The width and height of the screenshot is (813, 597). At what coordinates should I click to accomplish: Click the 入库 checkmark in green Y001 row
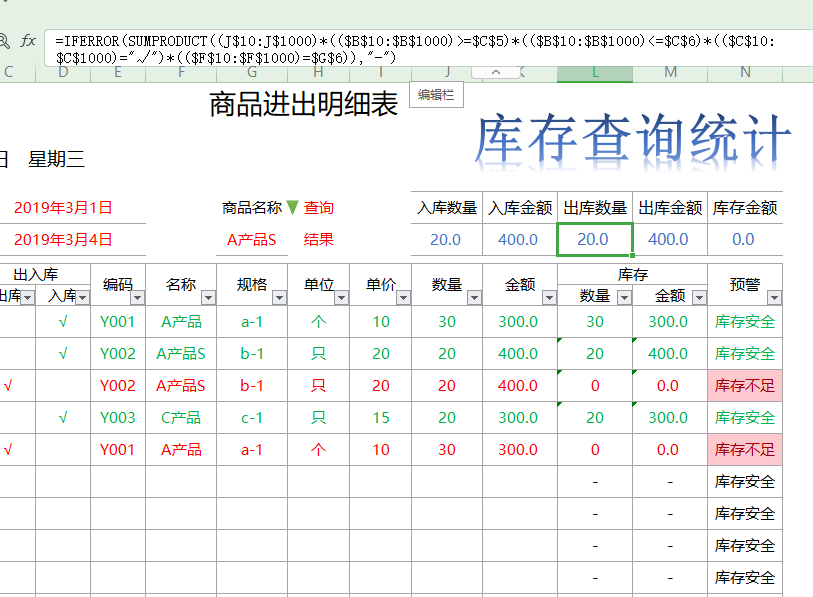[63, 322]
